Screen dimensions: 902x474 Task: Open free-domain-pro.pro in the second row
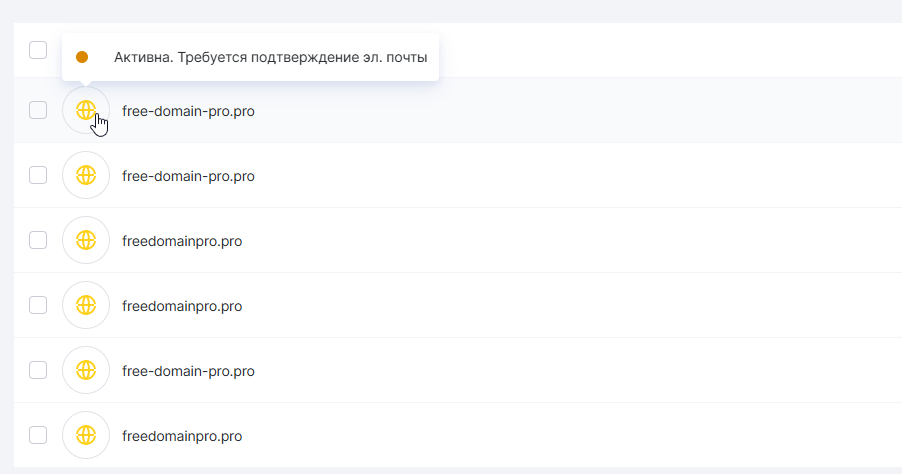point(188,176)
